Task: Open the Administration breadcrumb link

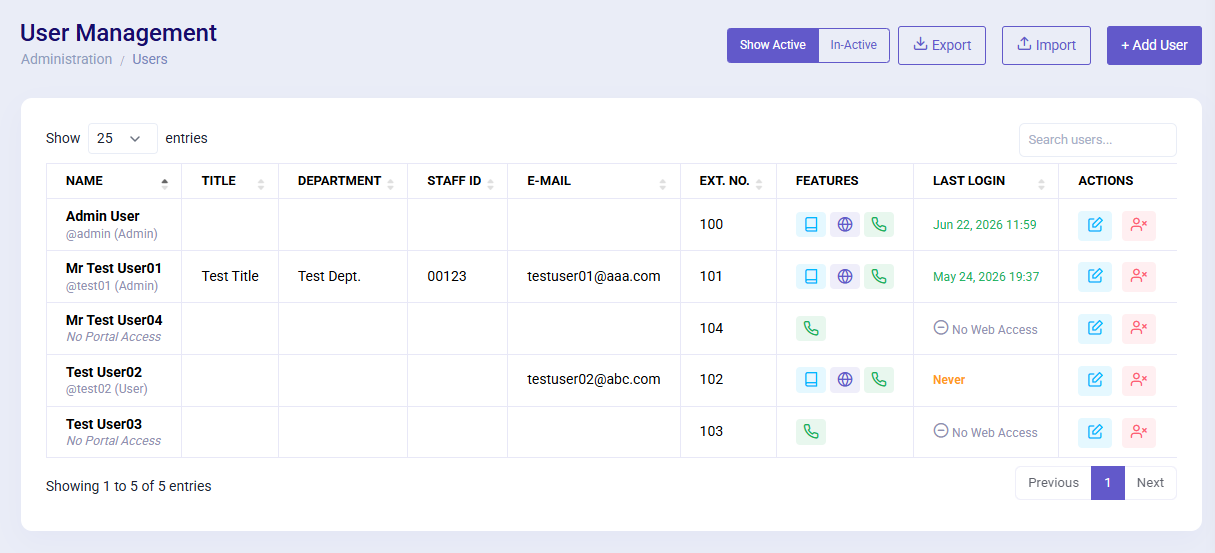Action: [x=66, y=59]
